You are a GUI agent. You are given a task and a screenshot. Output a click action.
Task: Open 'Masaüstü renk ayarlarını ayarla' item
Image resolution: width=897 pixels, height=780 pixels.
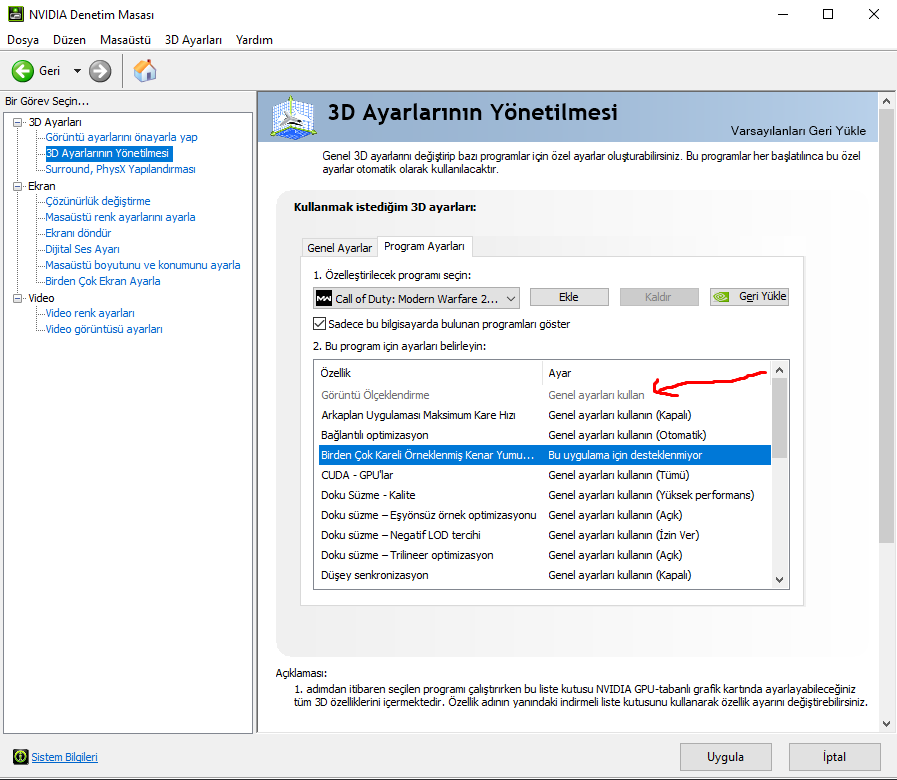pos(120,217)
